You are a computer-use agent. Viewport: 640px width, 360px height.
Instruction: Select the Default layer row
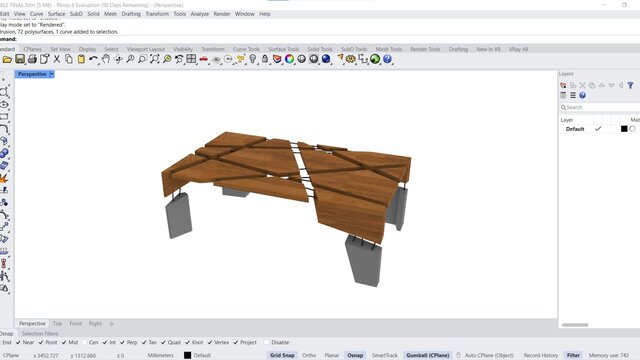pos(600,129)
